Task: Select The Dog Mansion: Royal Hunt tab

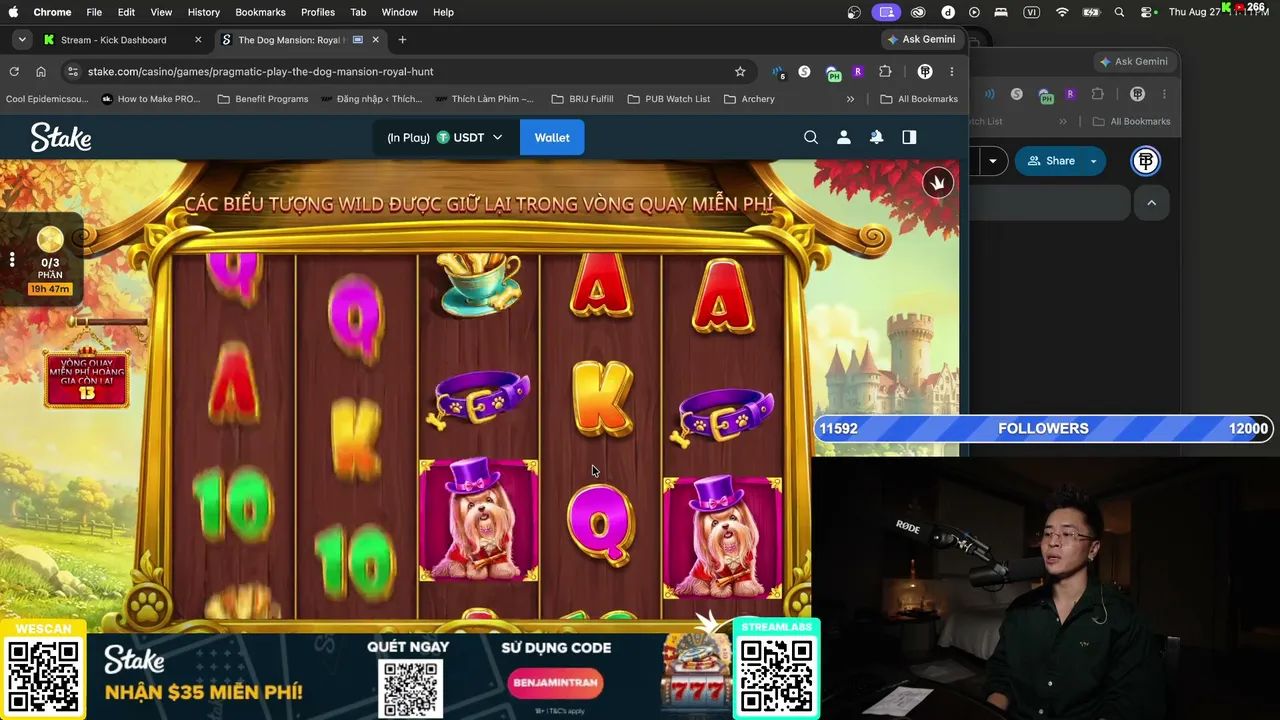Action: [x=291, y=40]
